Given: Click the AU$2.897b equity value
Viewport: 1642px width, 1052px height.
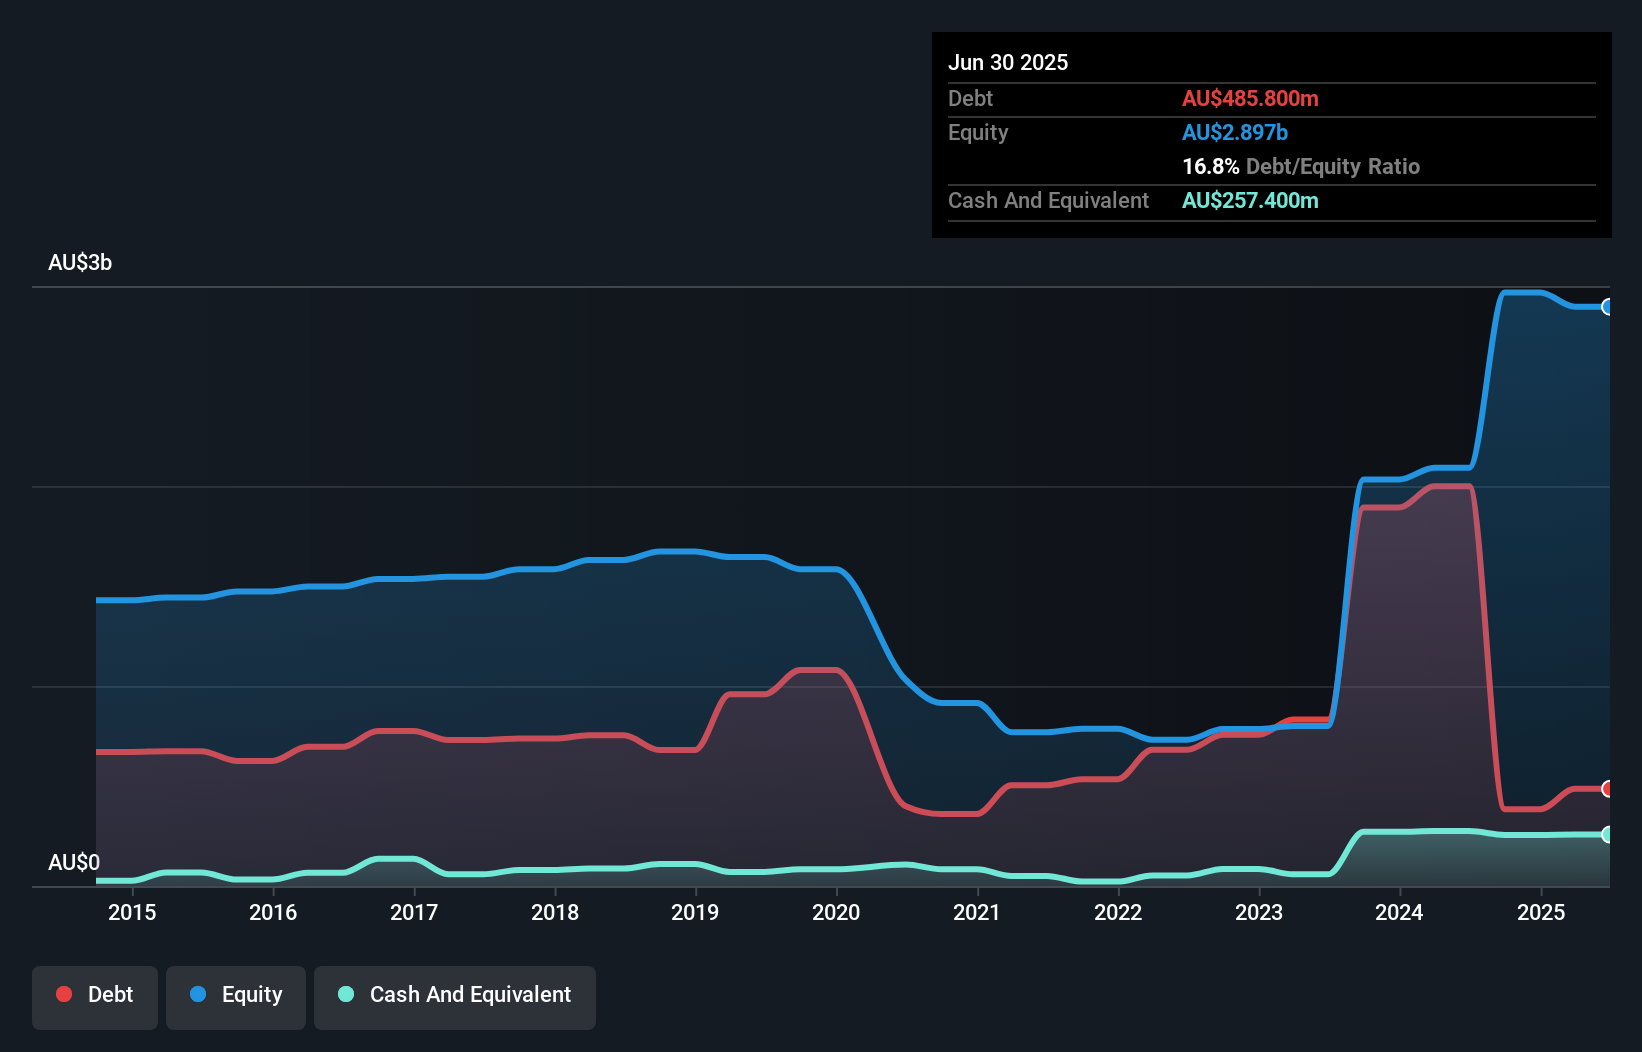Looking at the screenshot, I should 1235,132.
